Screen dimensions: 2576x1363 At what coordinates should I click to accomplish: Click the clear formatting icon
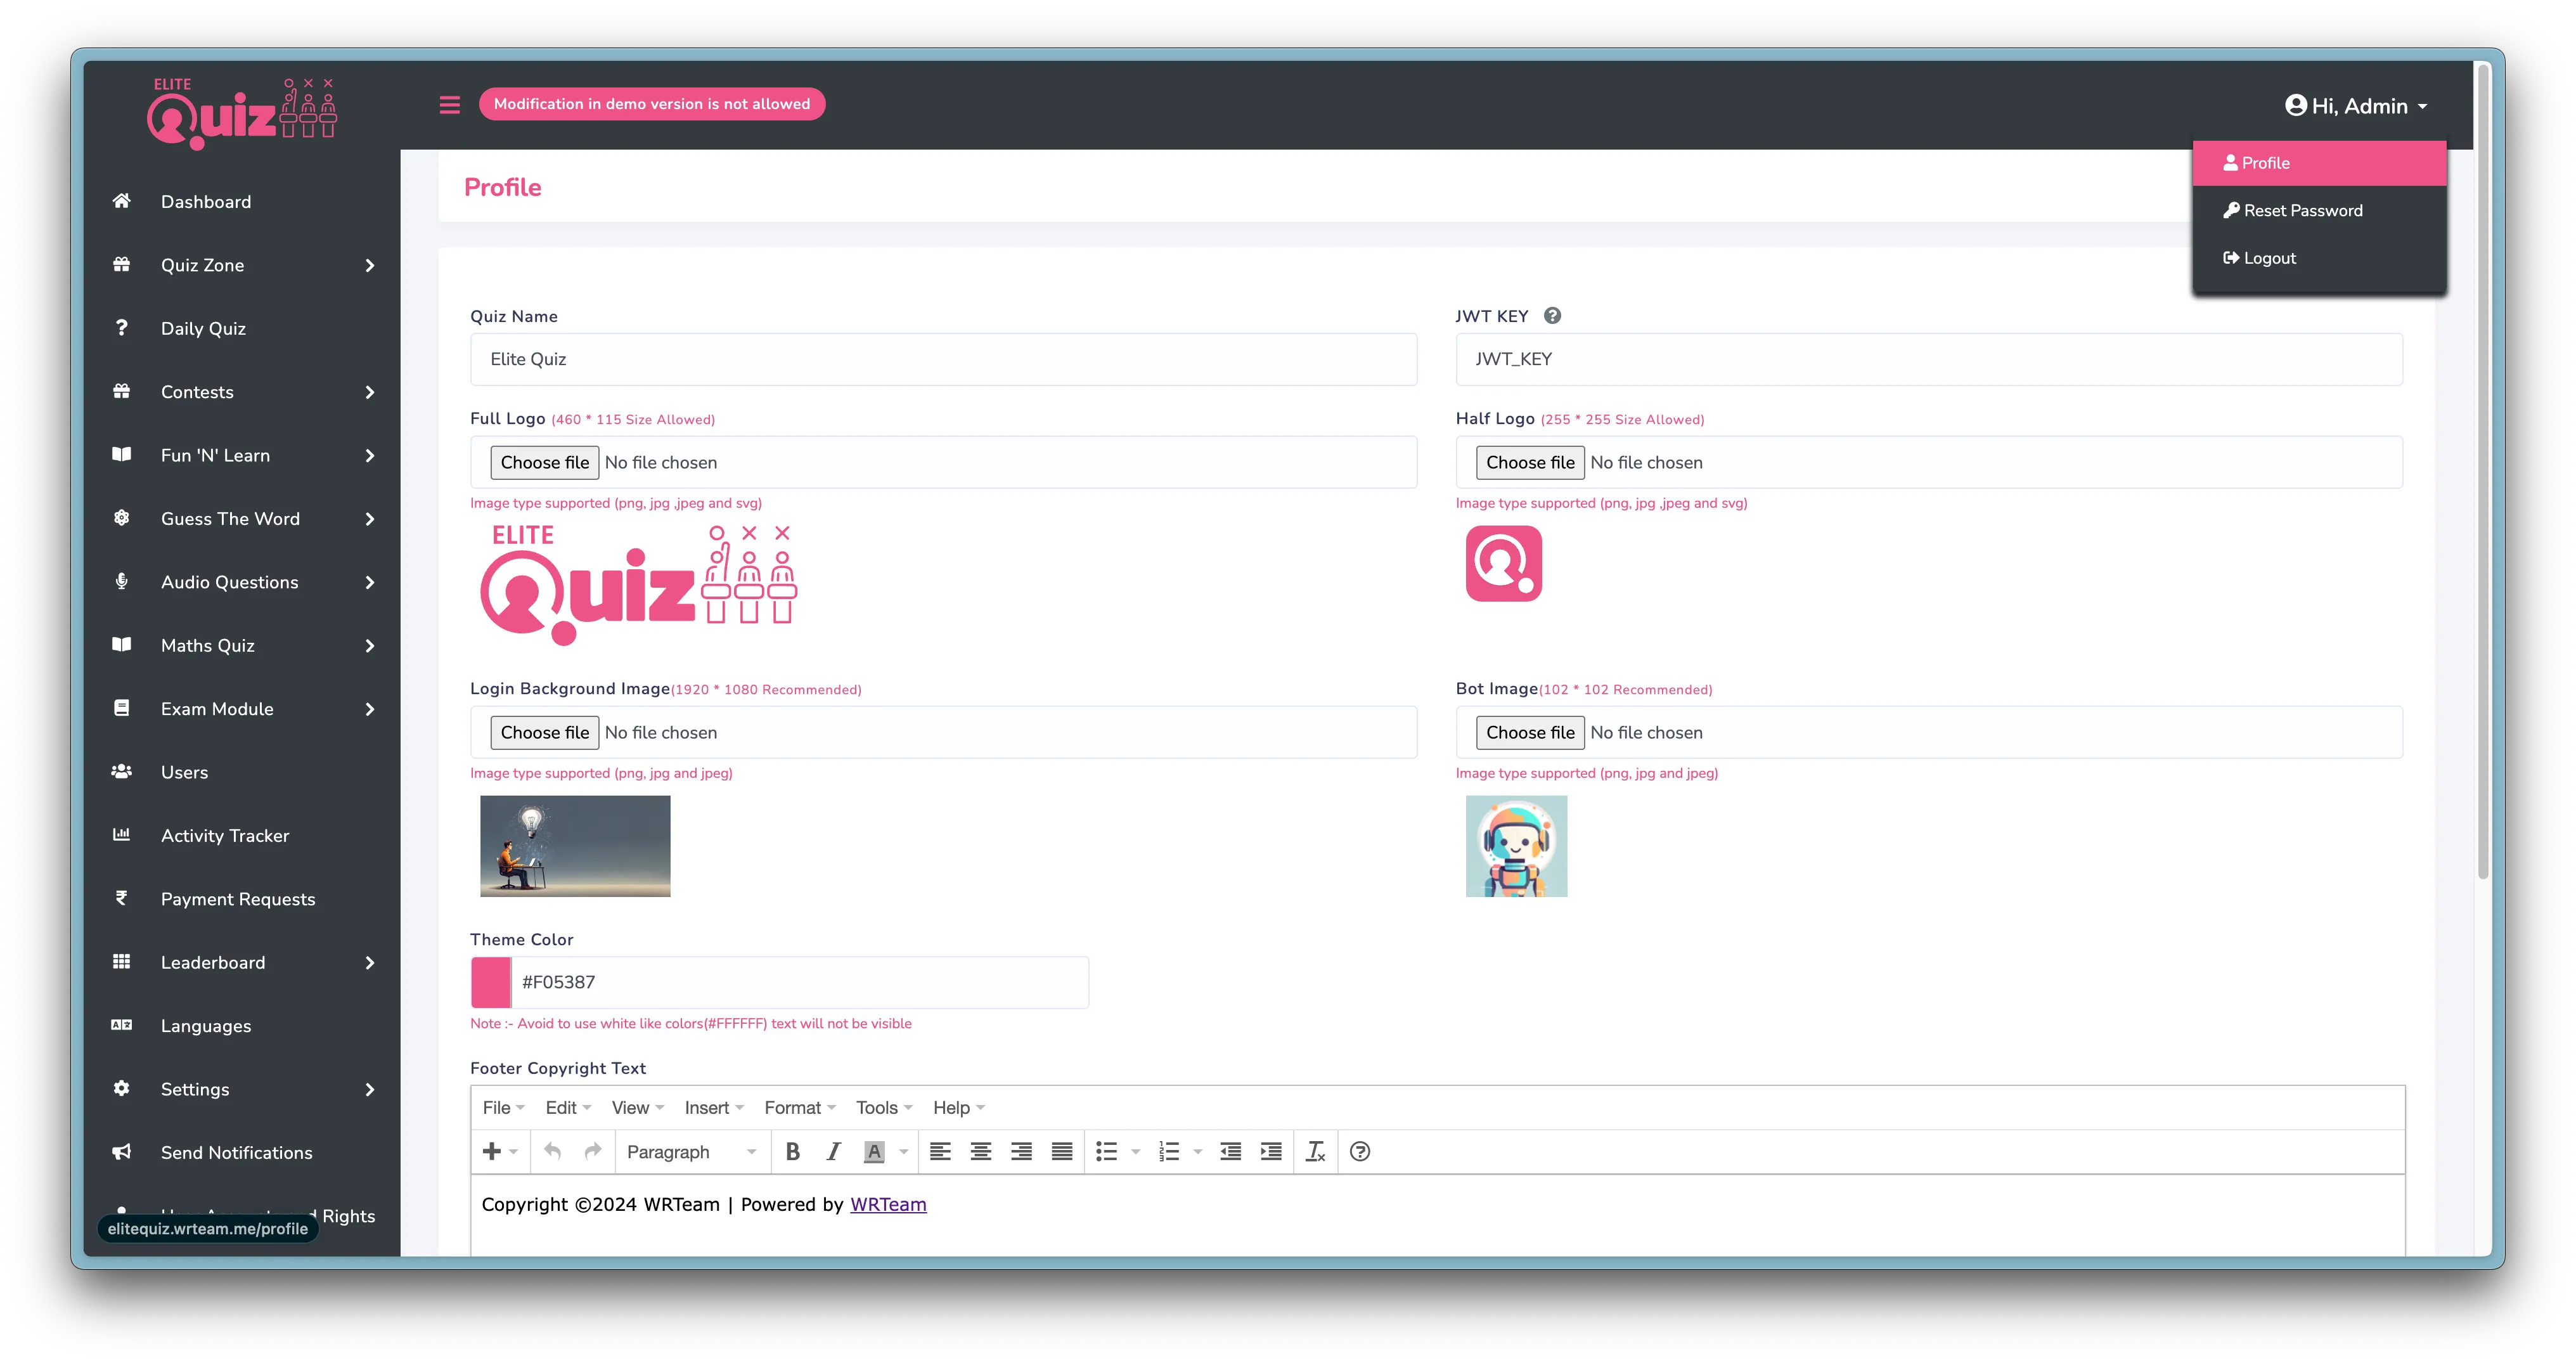1316,1151
